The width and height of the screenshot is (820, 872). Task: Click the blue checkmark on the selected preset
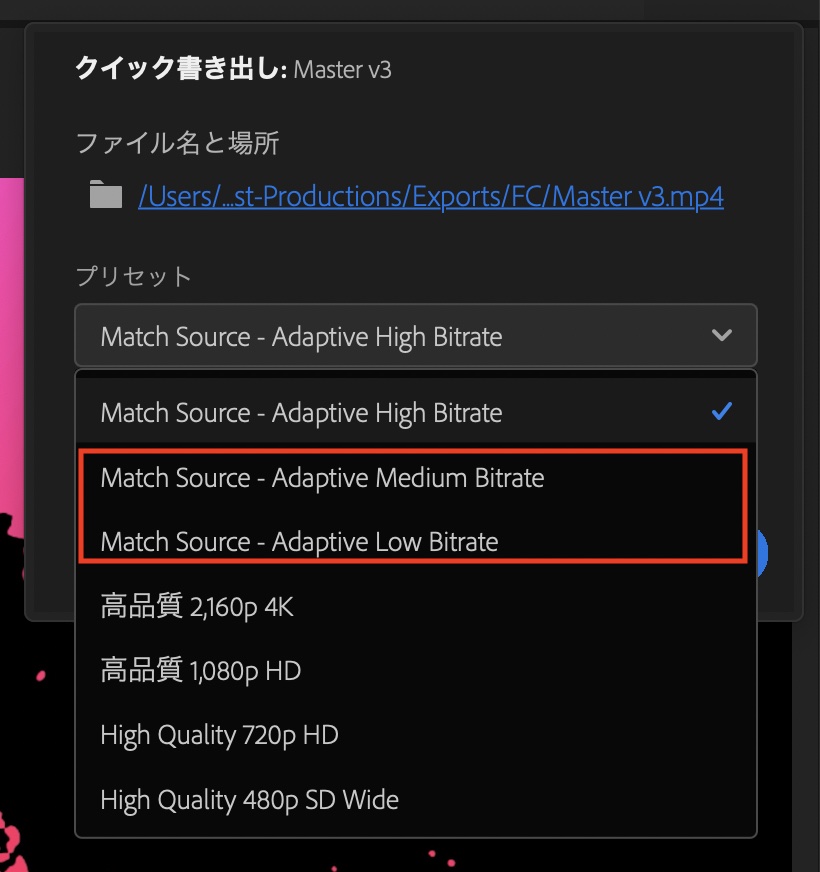pos(722,412)
